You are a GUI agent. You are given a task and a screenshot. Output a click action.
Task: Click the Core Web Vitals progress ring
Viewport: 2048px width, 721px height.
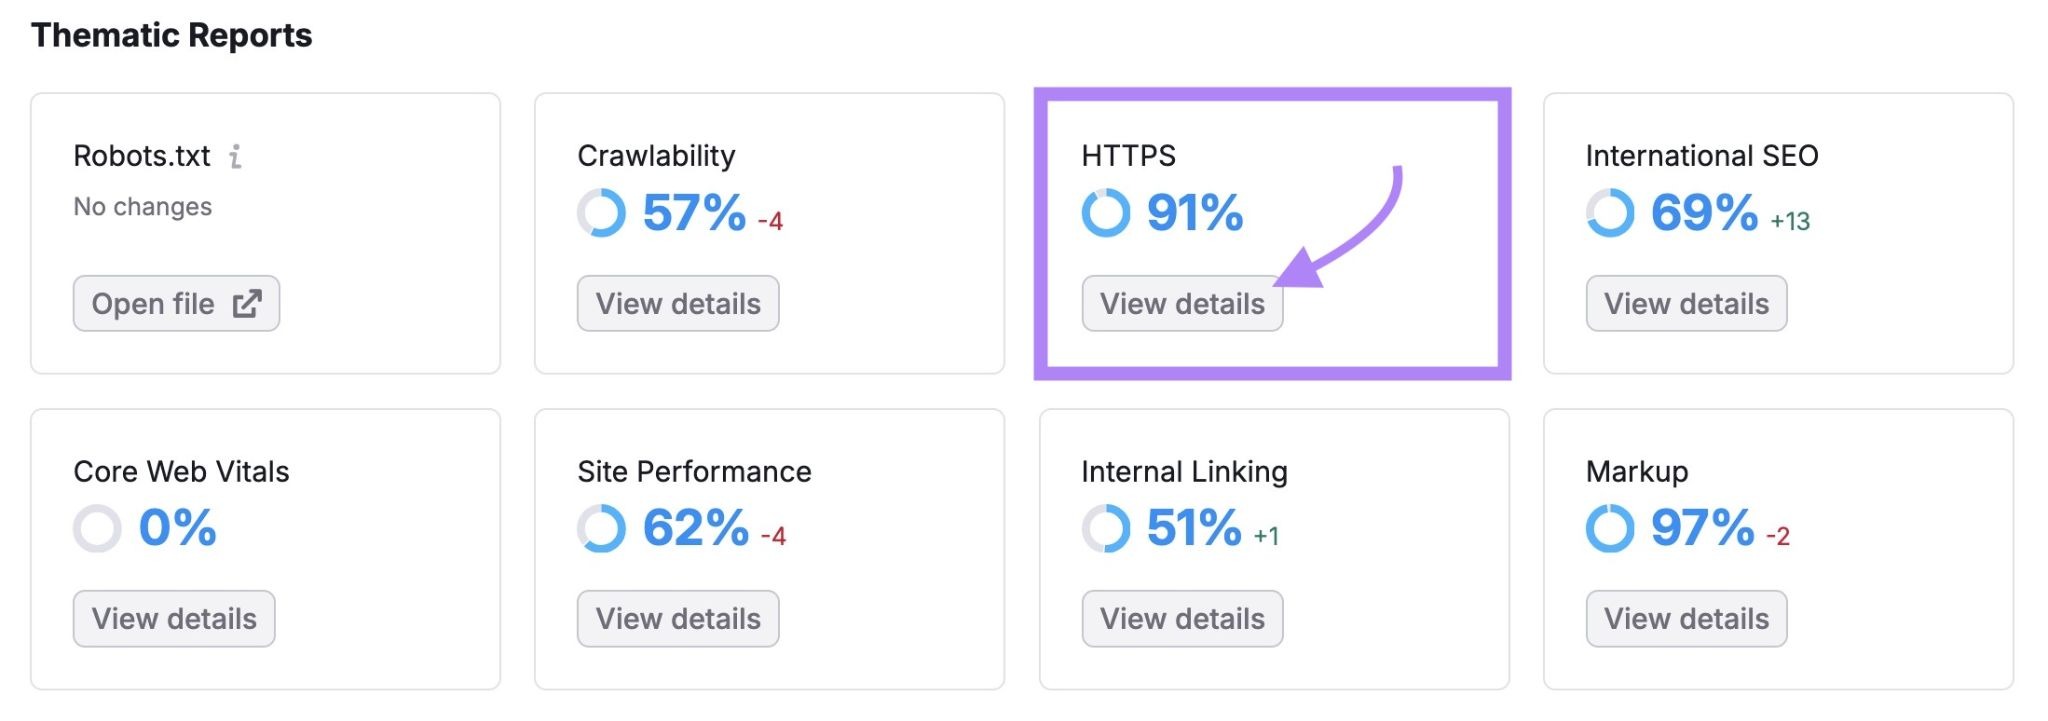click(96, 528)
